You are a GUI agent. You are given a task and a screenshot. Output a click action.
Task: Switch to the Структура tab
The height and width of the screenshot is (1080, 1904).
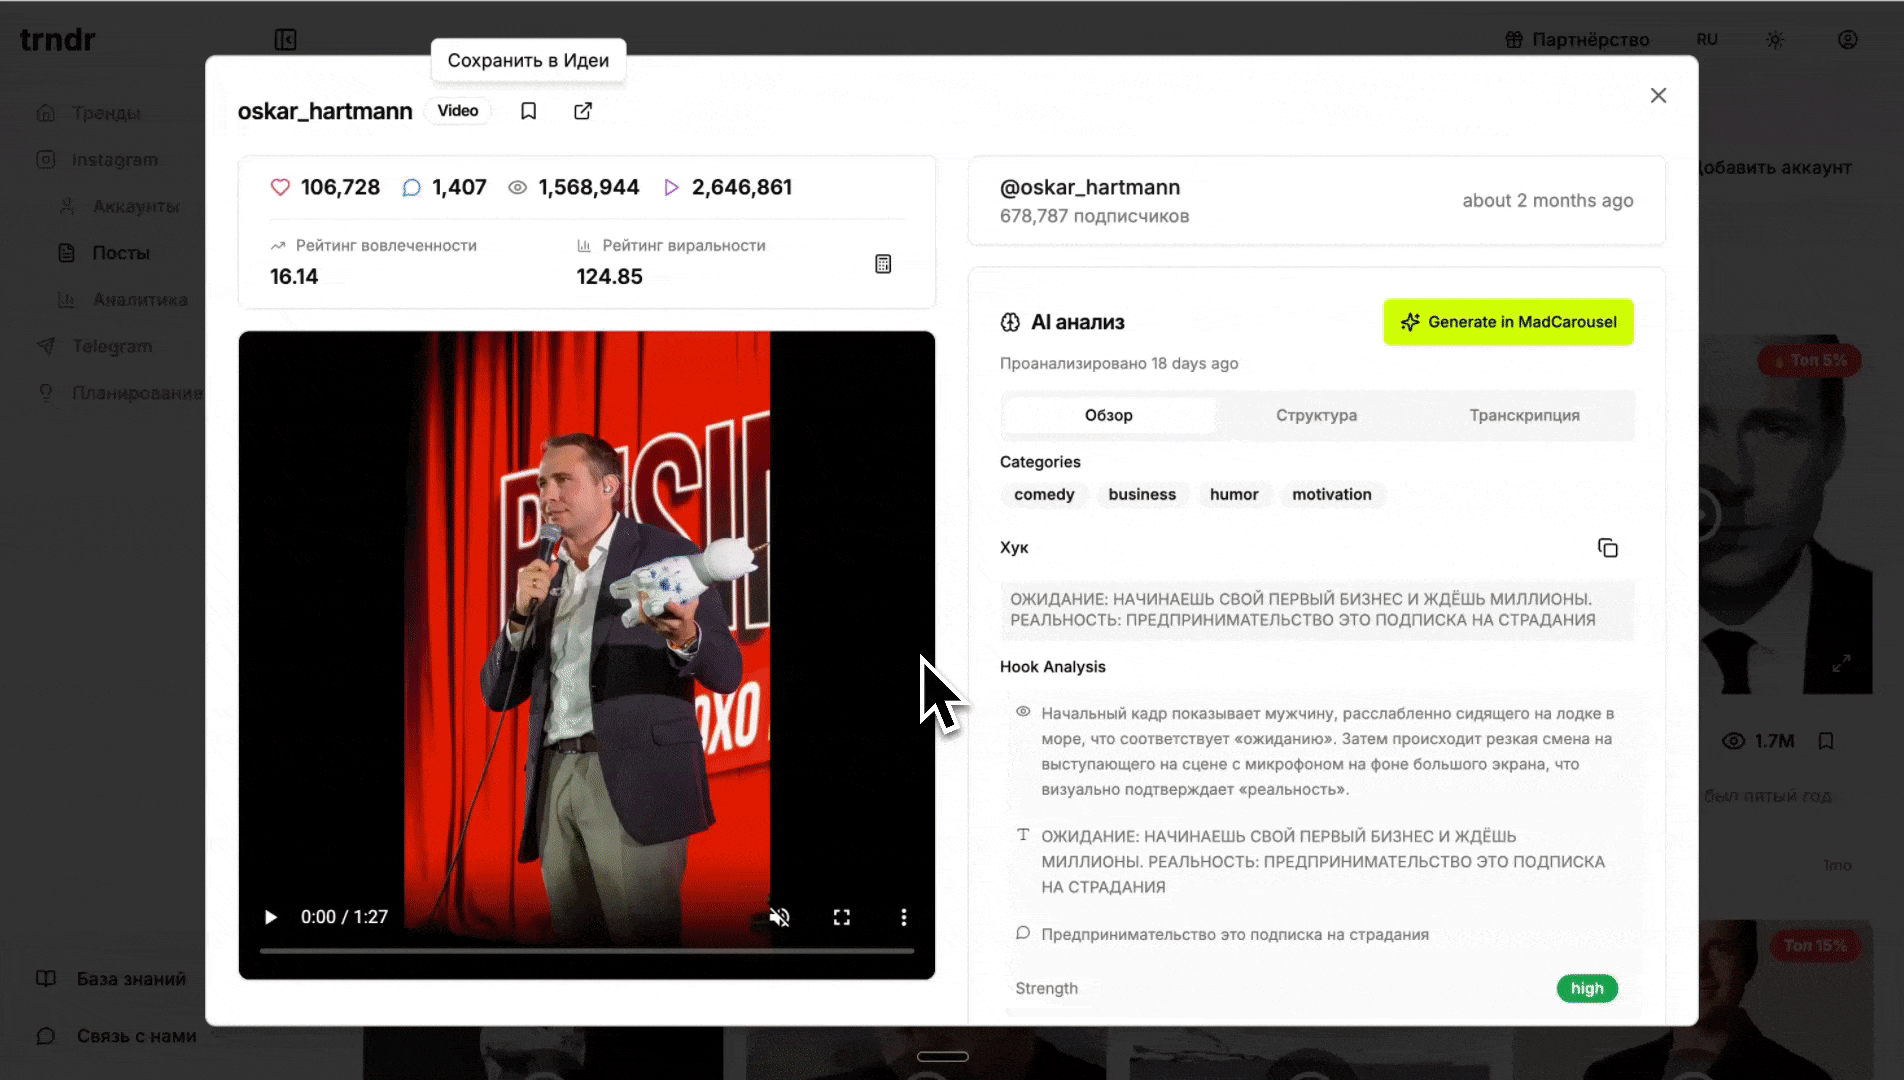1316,415
